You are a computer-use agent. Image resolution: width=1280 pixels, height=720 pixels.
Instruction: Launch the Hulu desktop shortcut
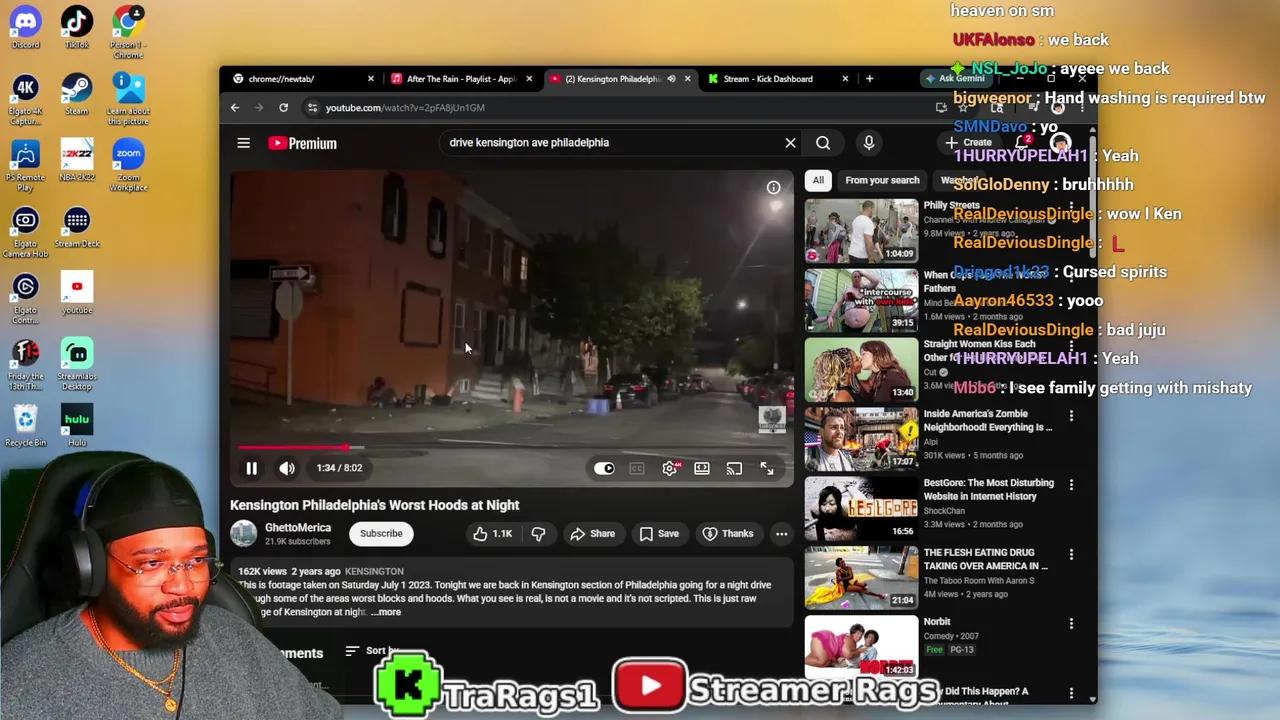(77, 426)
